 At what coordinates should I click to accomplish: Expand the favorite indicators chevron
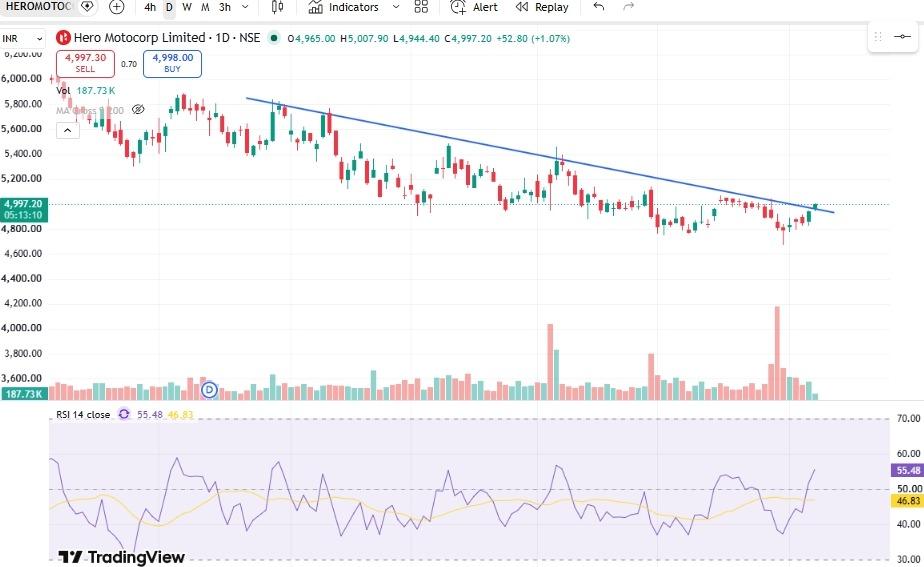396,7
